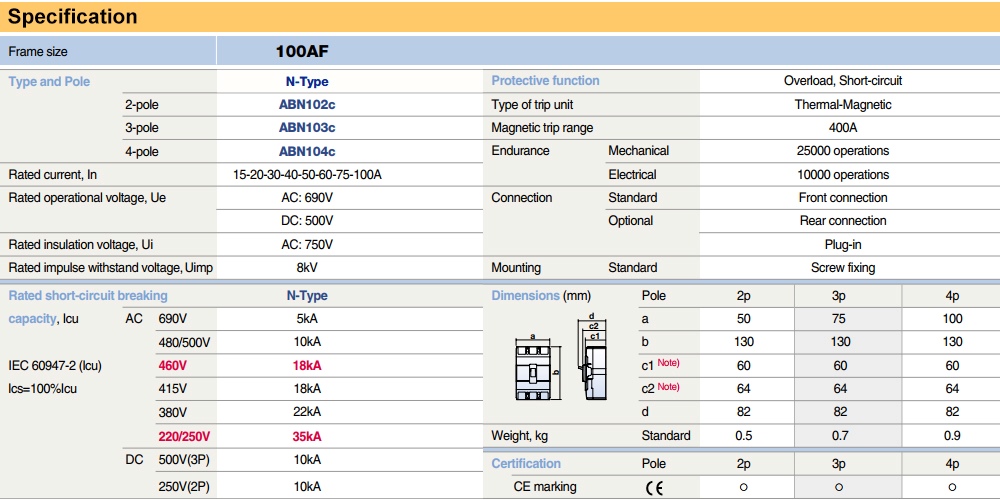Click the Front connection value
This screenshot has height=500, width=1000.
(842, 198)
